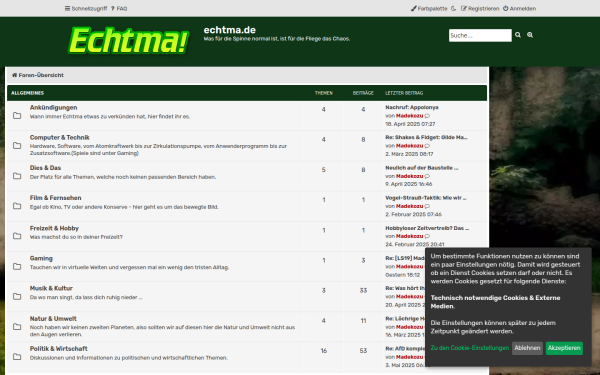The height and width of the screenshot is (375, 600).
Task: Click Politik & Wirtschaft post count 53
Action: point(363,351)
